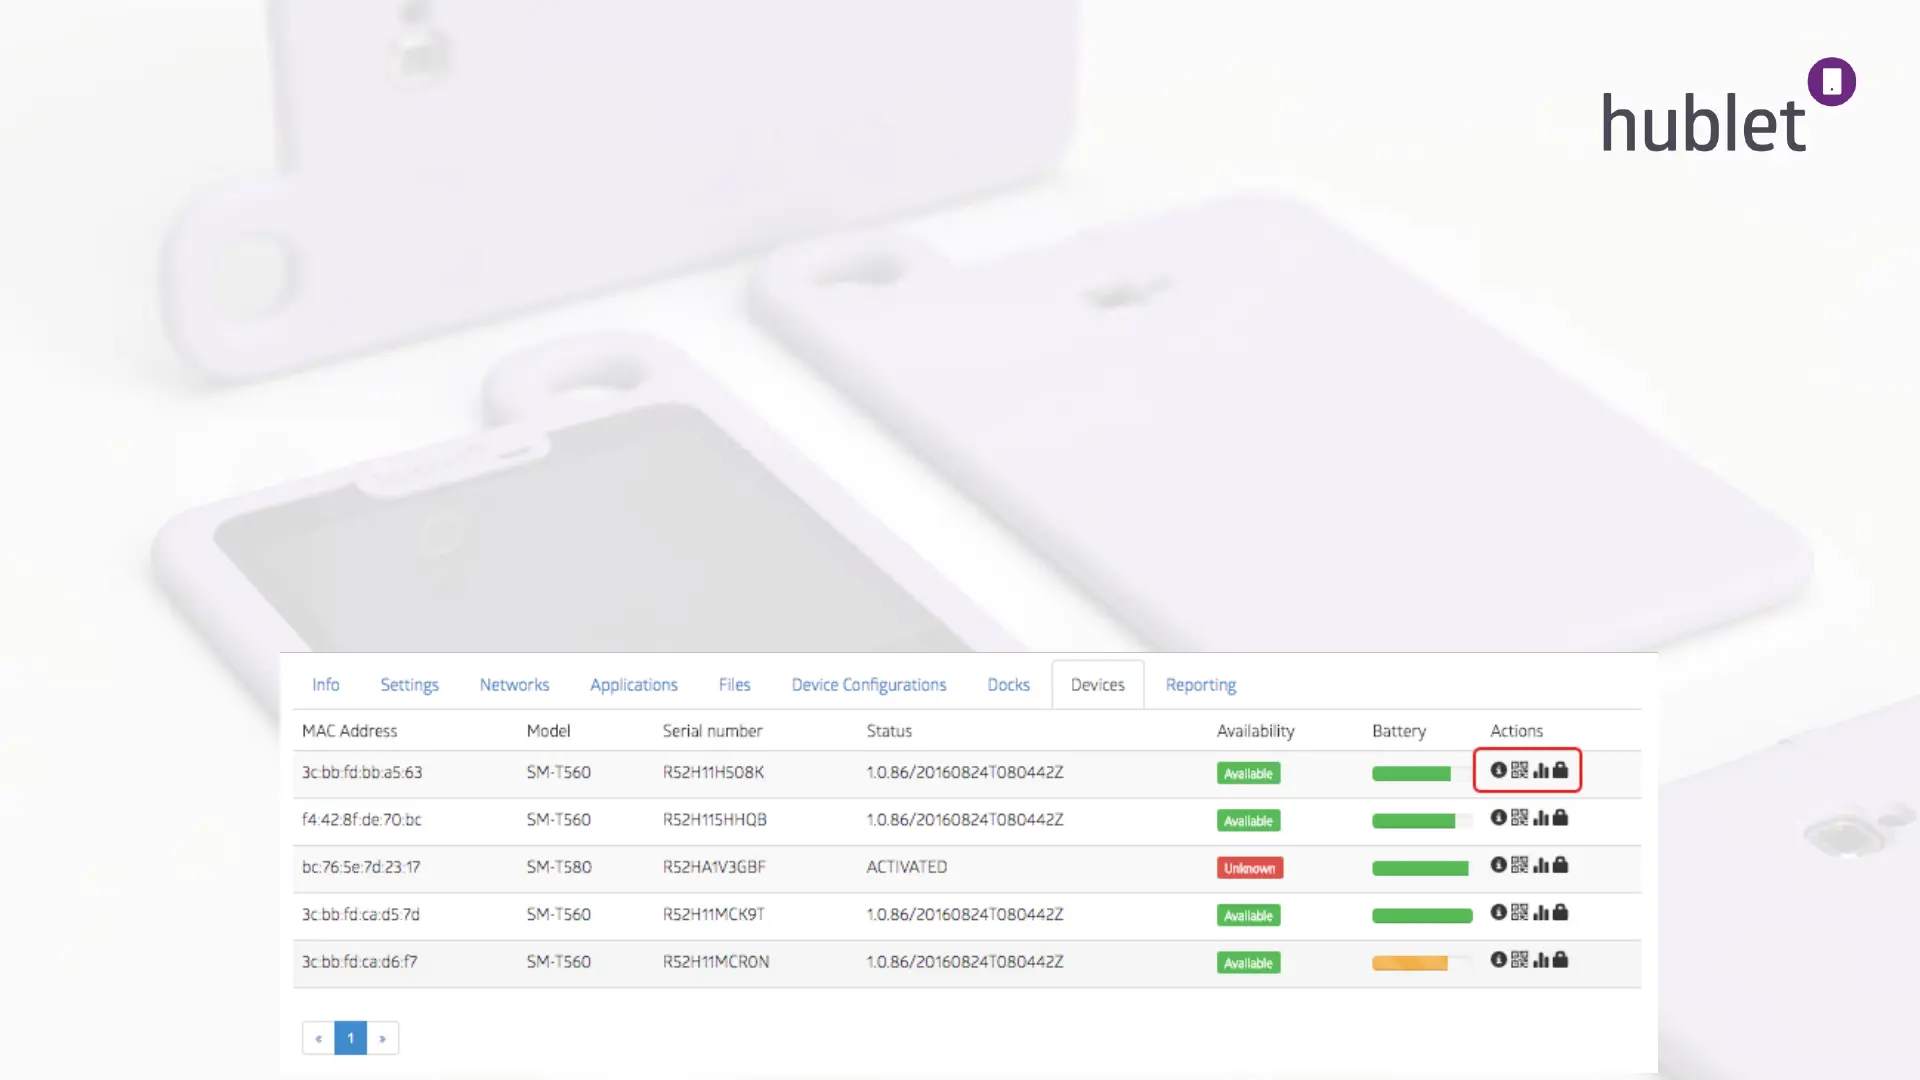
Task: Click the orange battery bar for R52H11MCRON
Action: pos(1410,963)
